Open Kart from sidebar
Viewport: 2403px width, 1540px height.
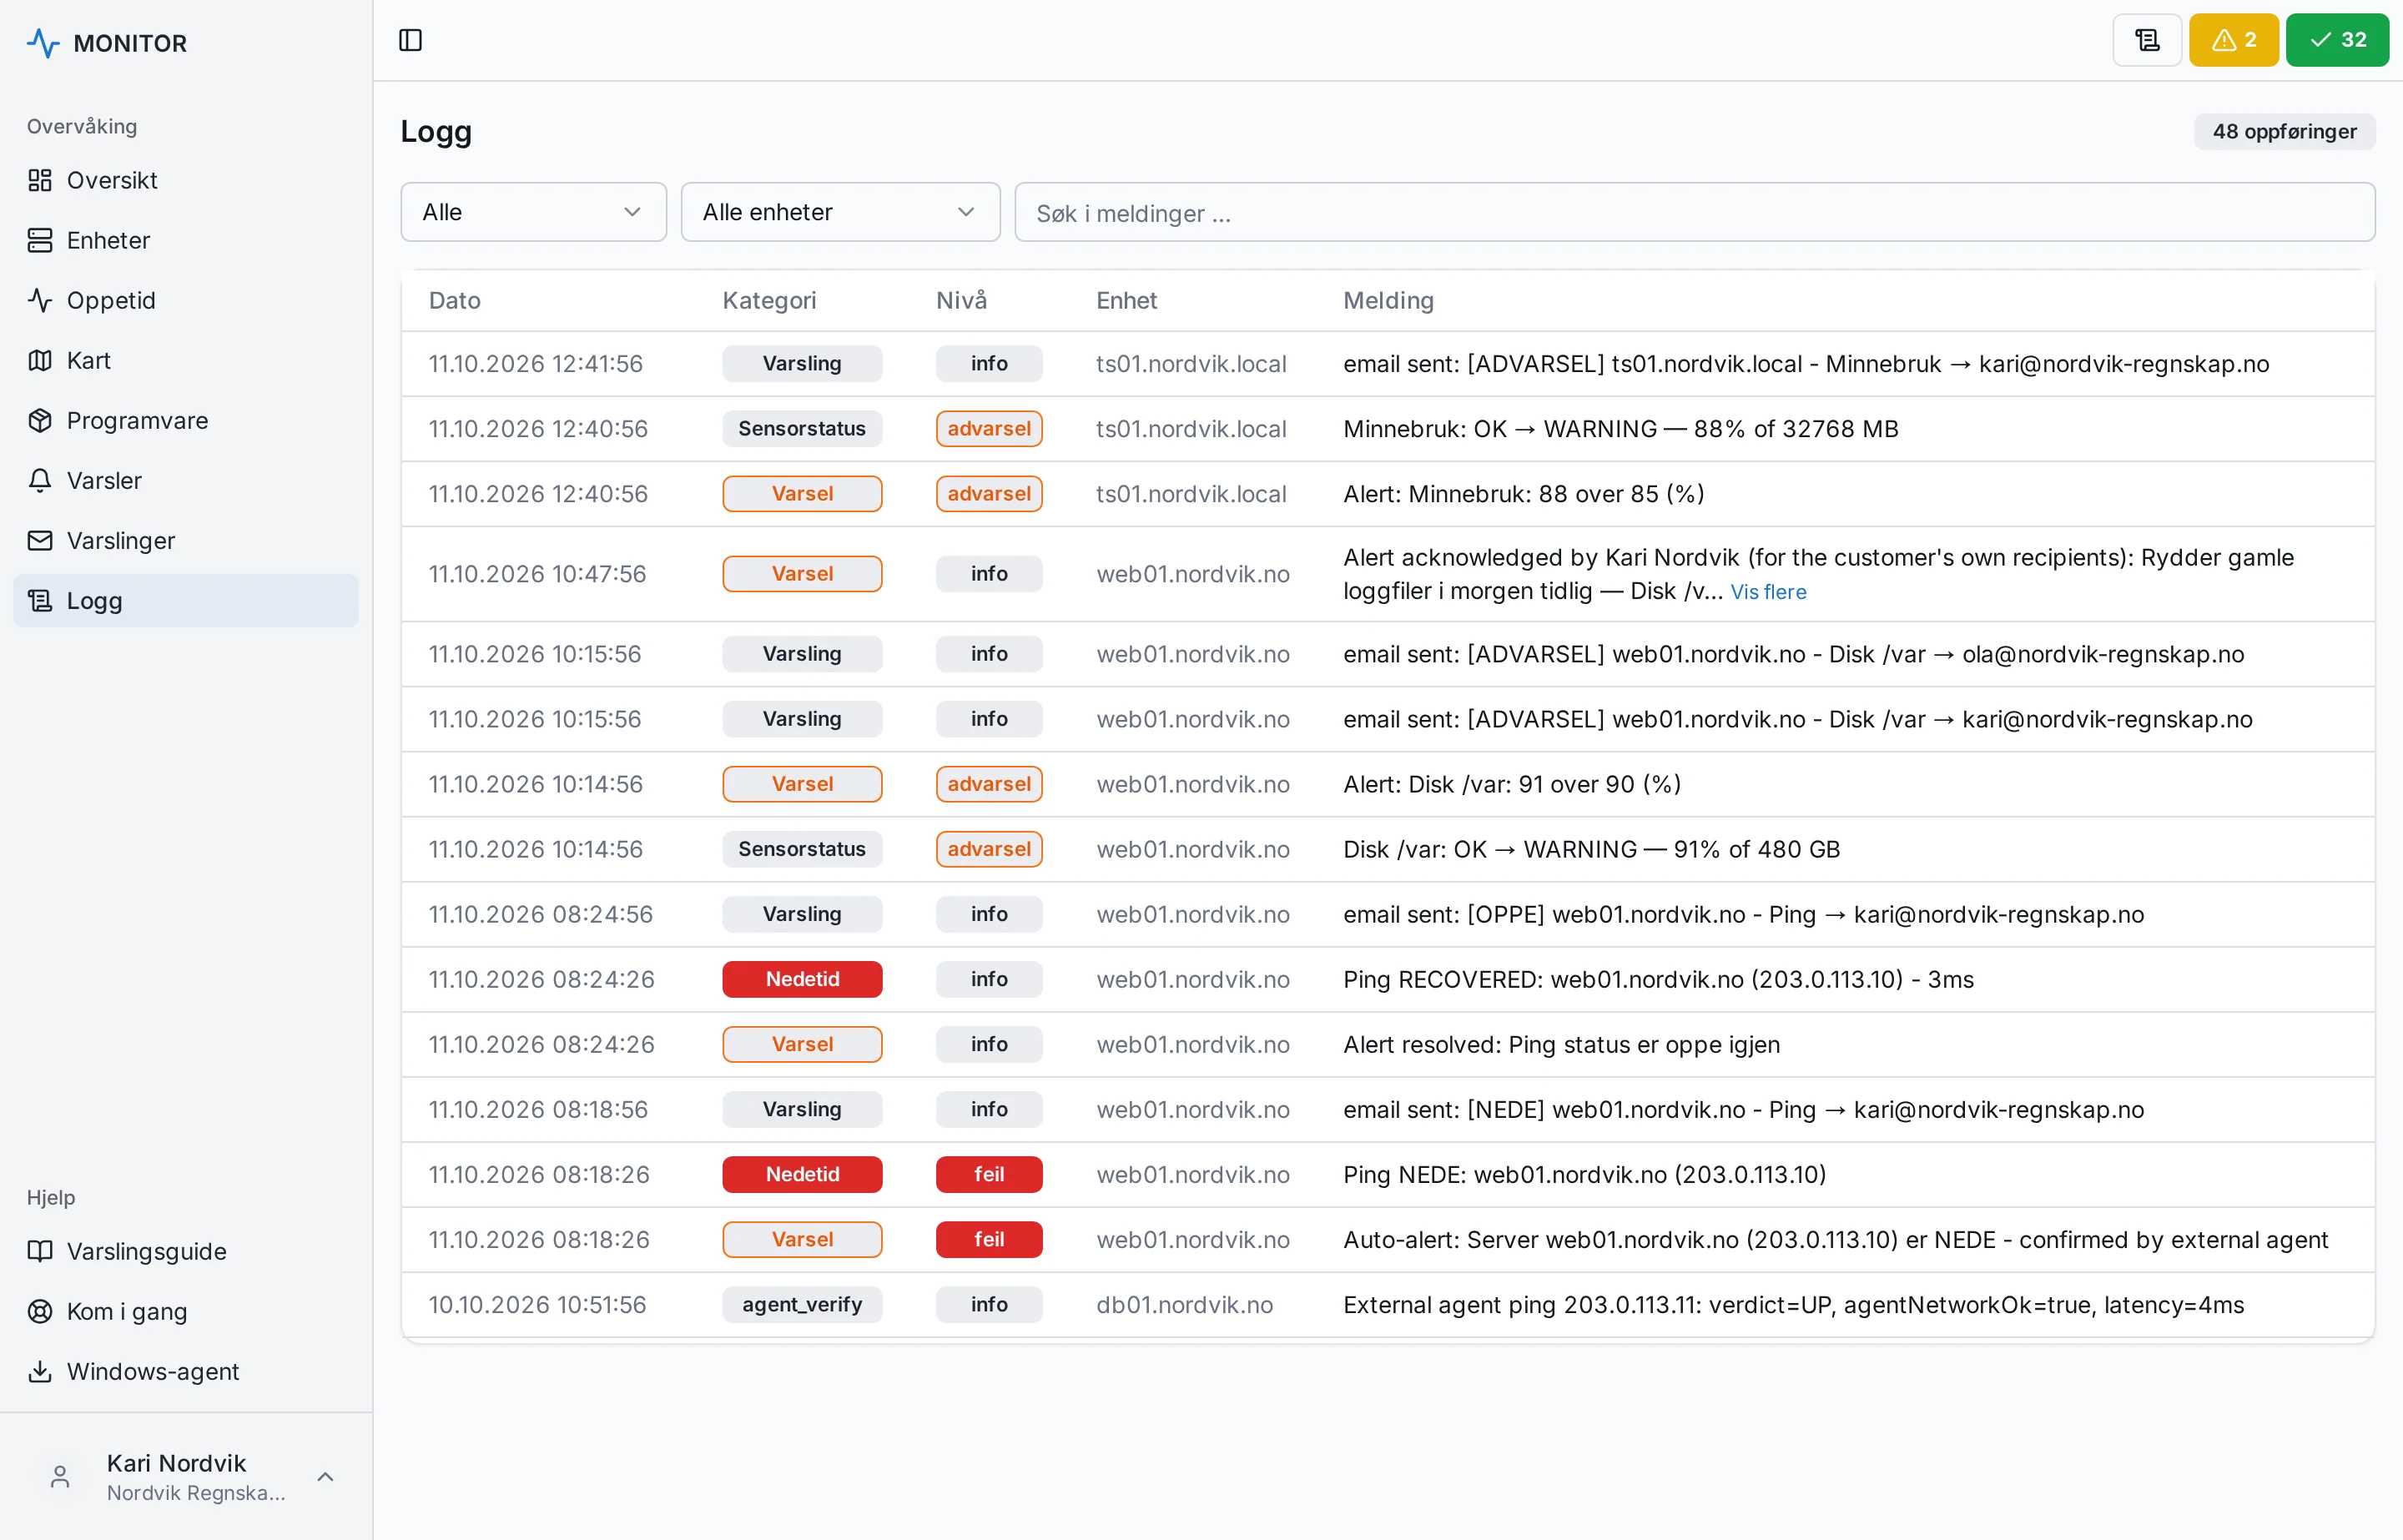pos(186,360)
